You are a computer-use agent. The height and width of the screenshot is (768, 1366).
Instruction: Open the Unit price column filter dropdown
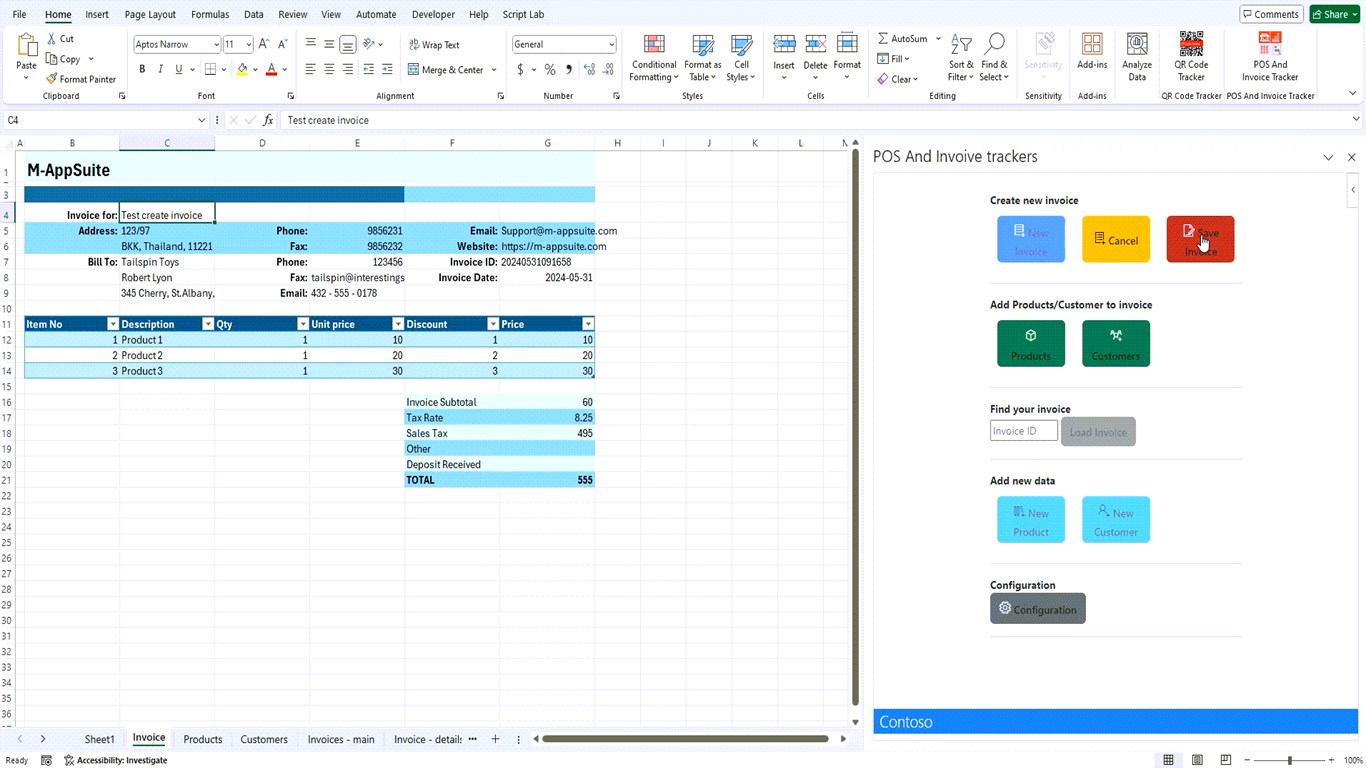pyautogui.click(x=398, y=324)
